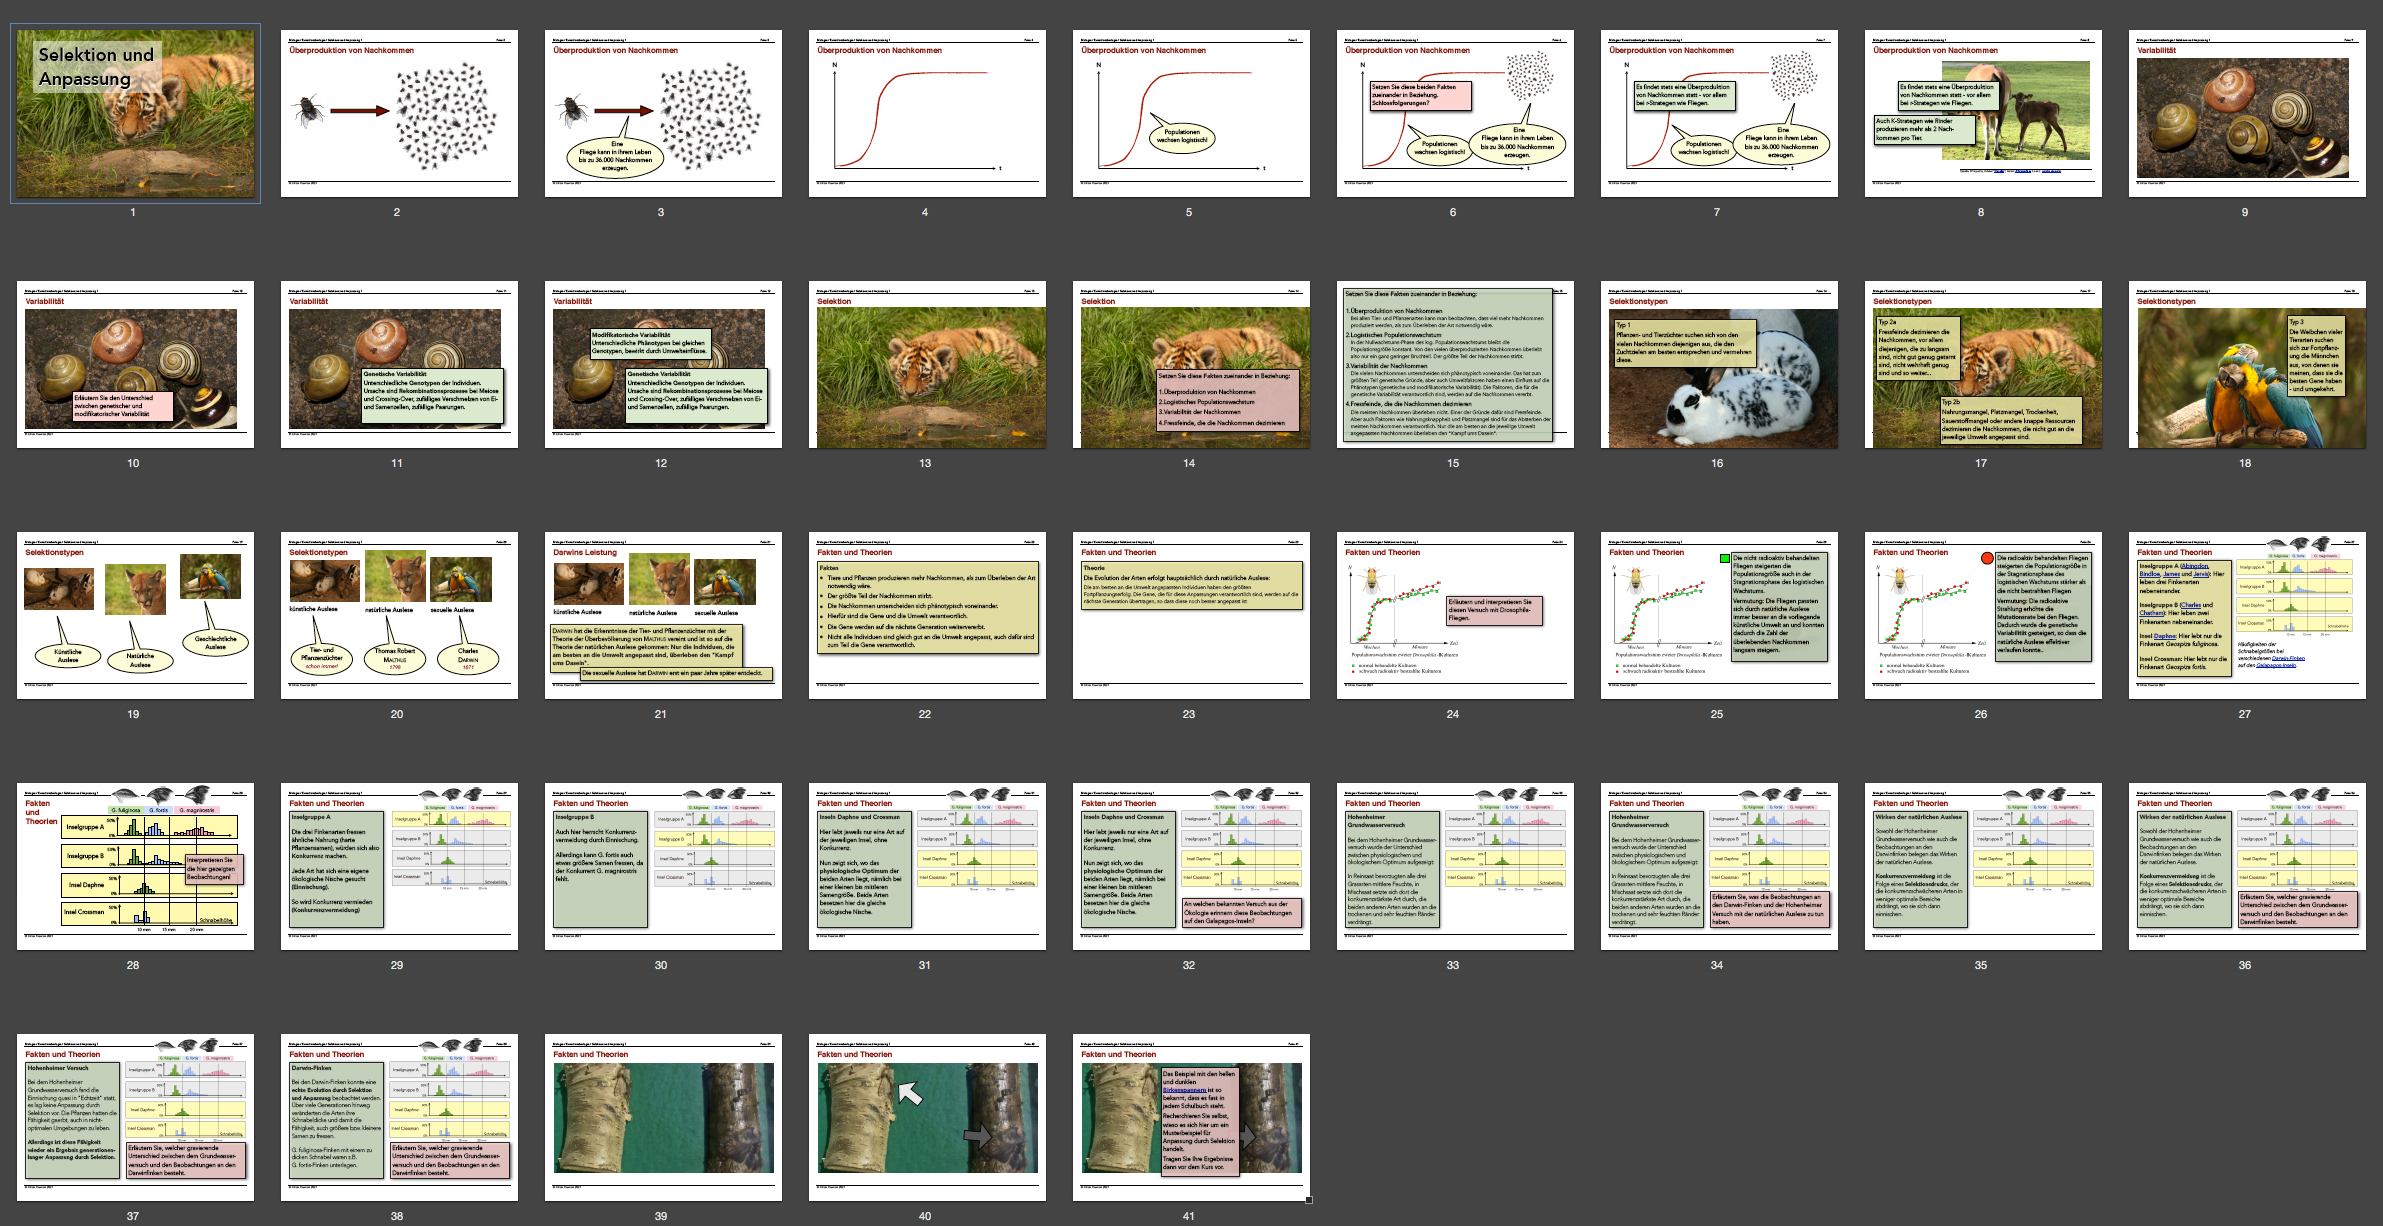Select slide 15 full-text green answer box
The image size is (2383, 1226).
(1454, 364)
